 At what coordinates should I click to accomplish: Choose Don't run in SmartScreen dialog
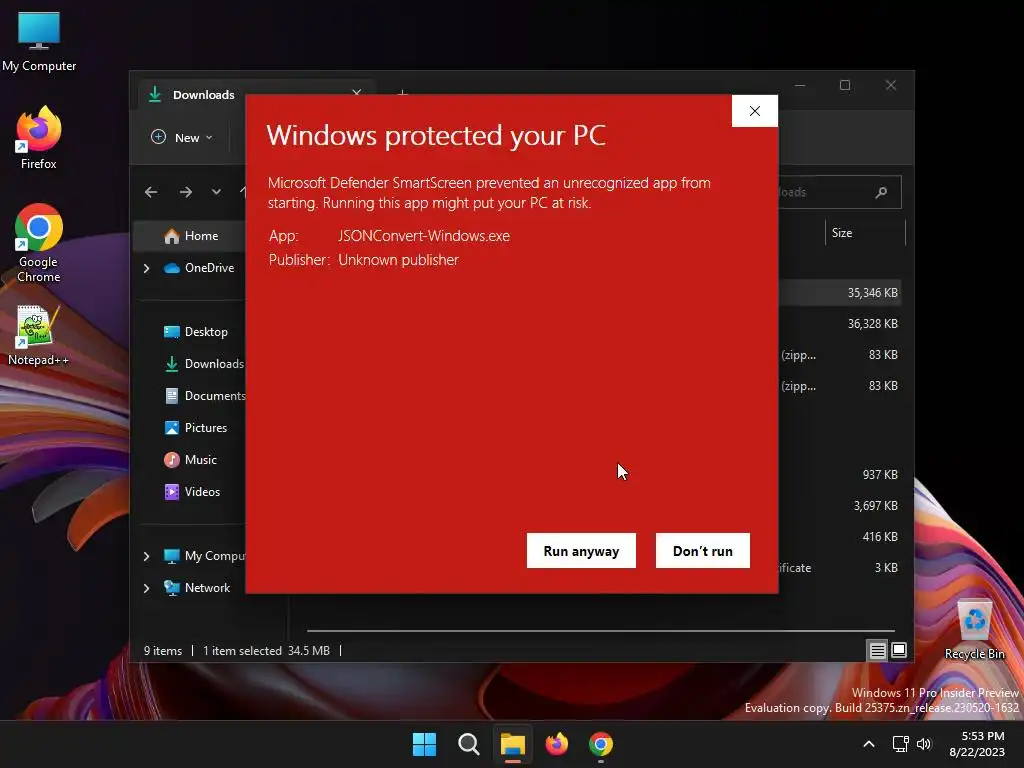pos(703,551)
